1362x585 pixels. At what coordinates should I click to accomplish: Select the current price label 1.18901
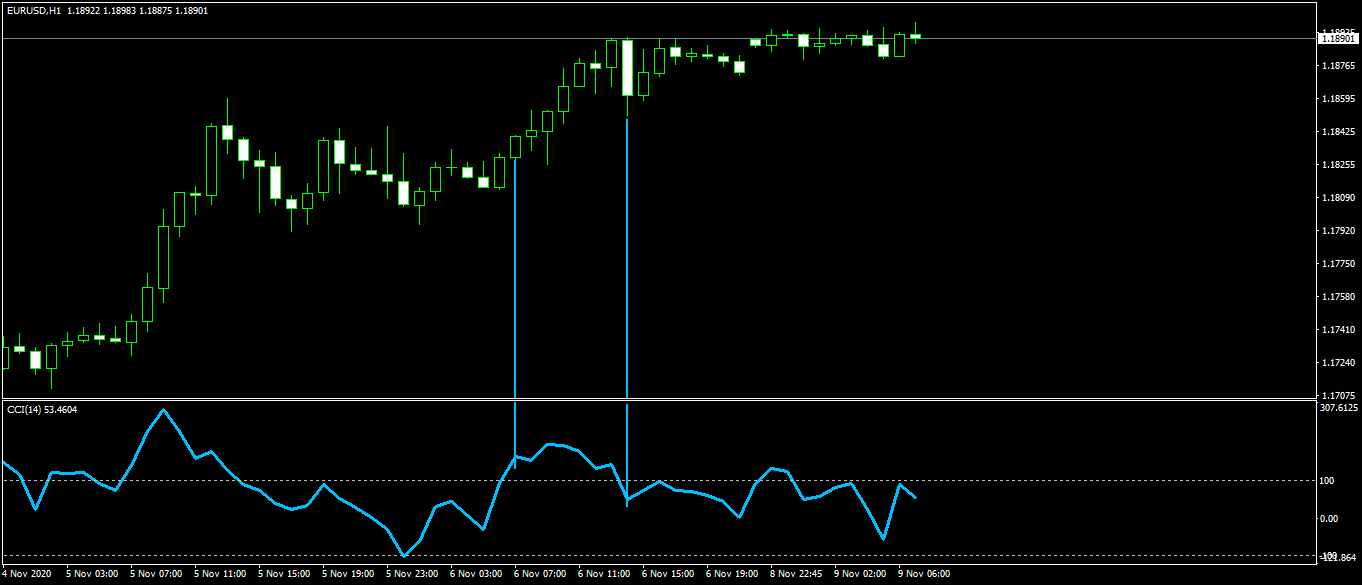coord(1338,39)
